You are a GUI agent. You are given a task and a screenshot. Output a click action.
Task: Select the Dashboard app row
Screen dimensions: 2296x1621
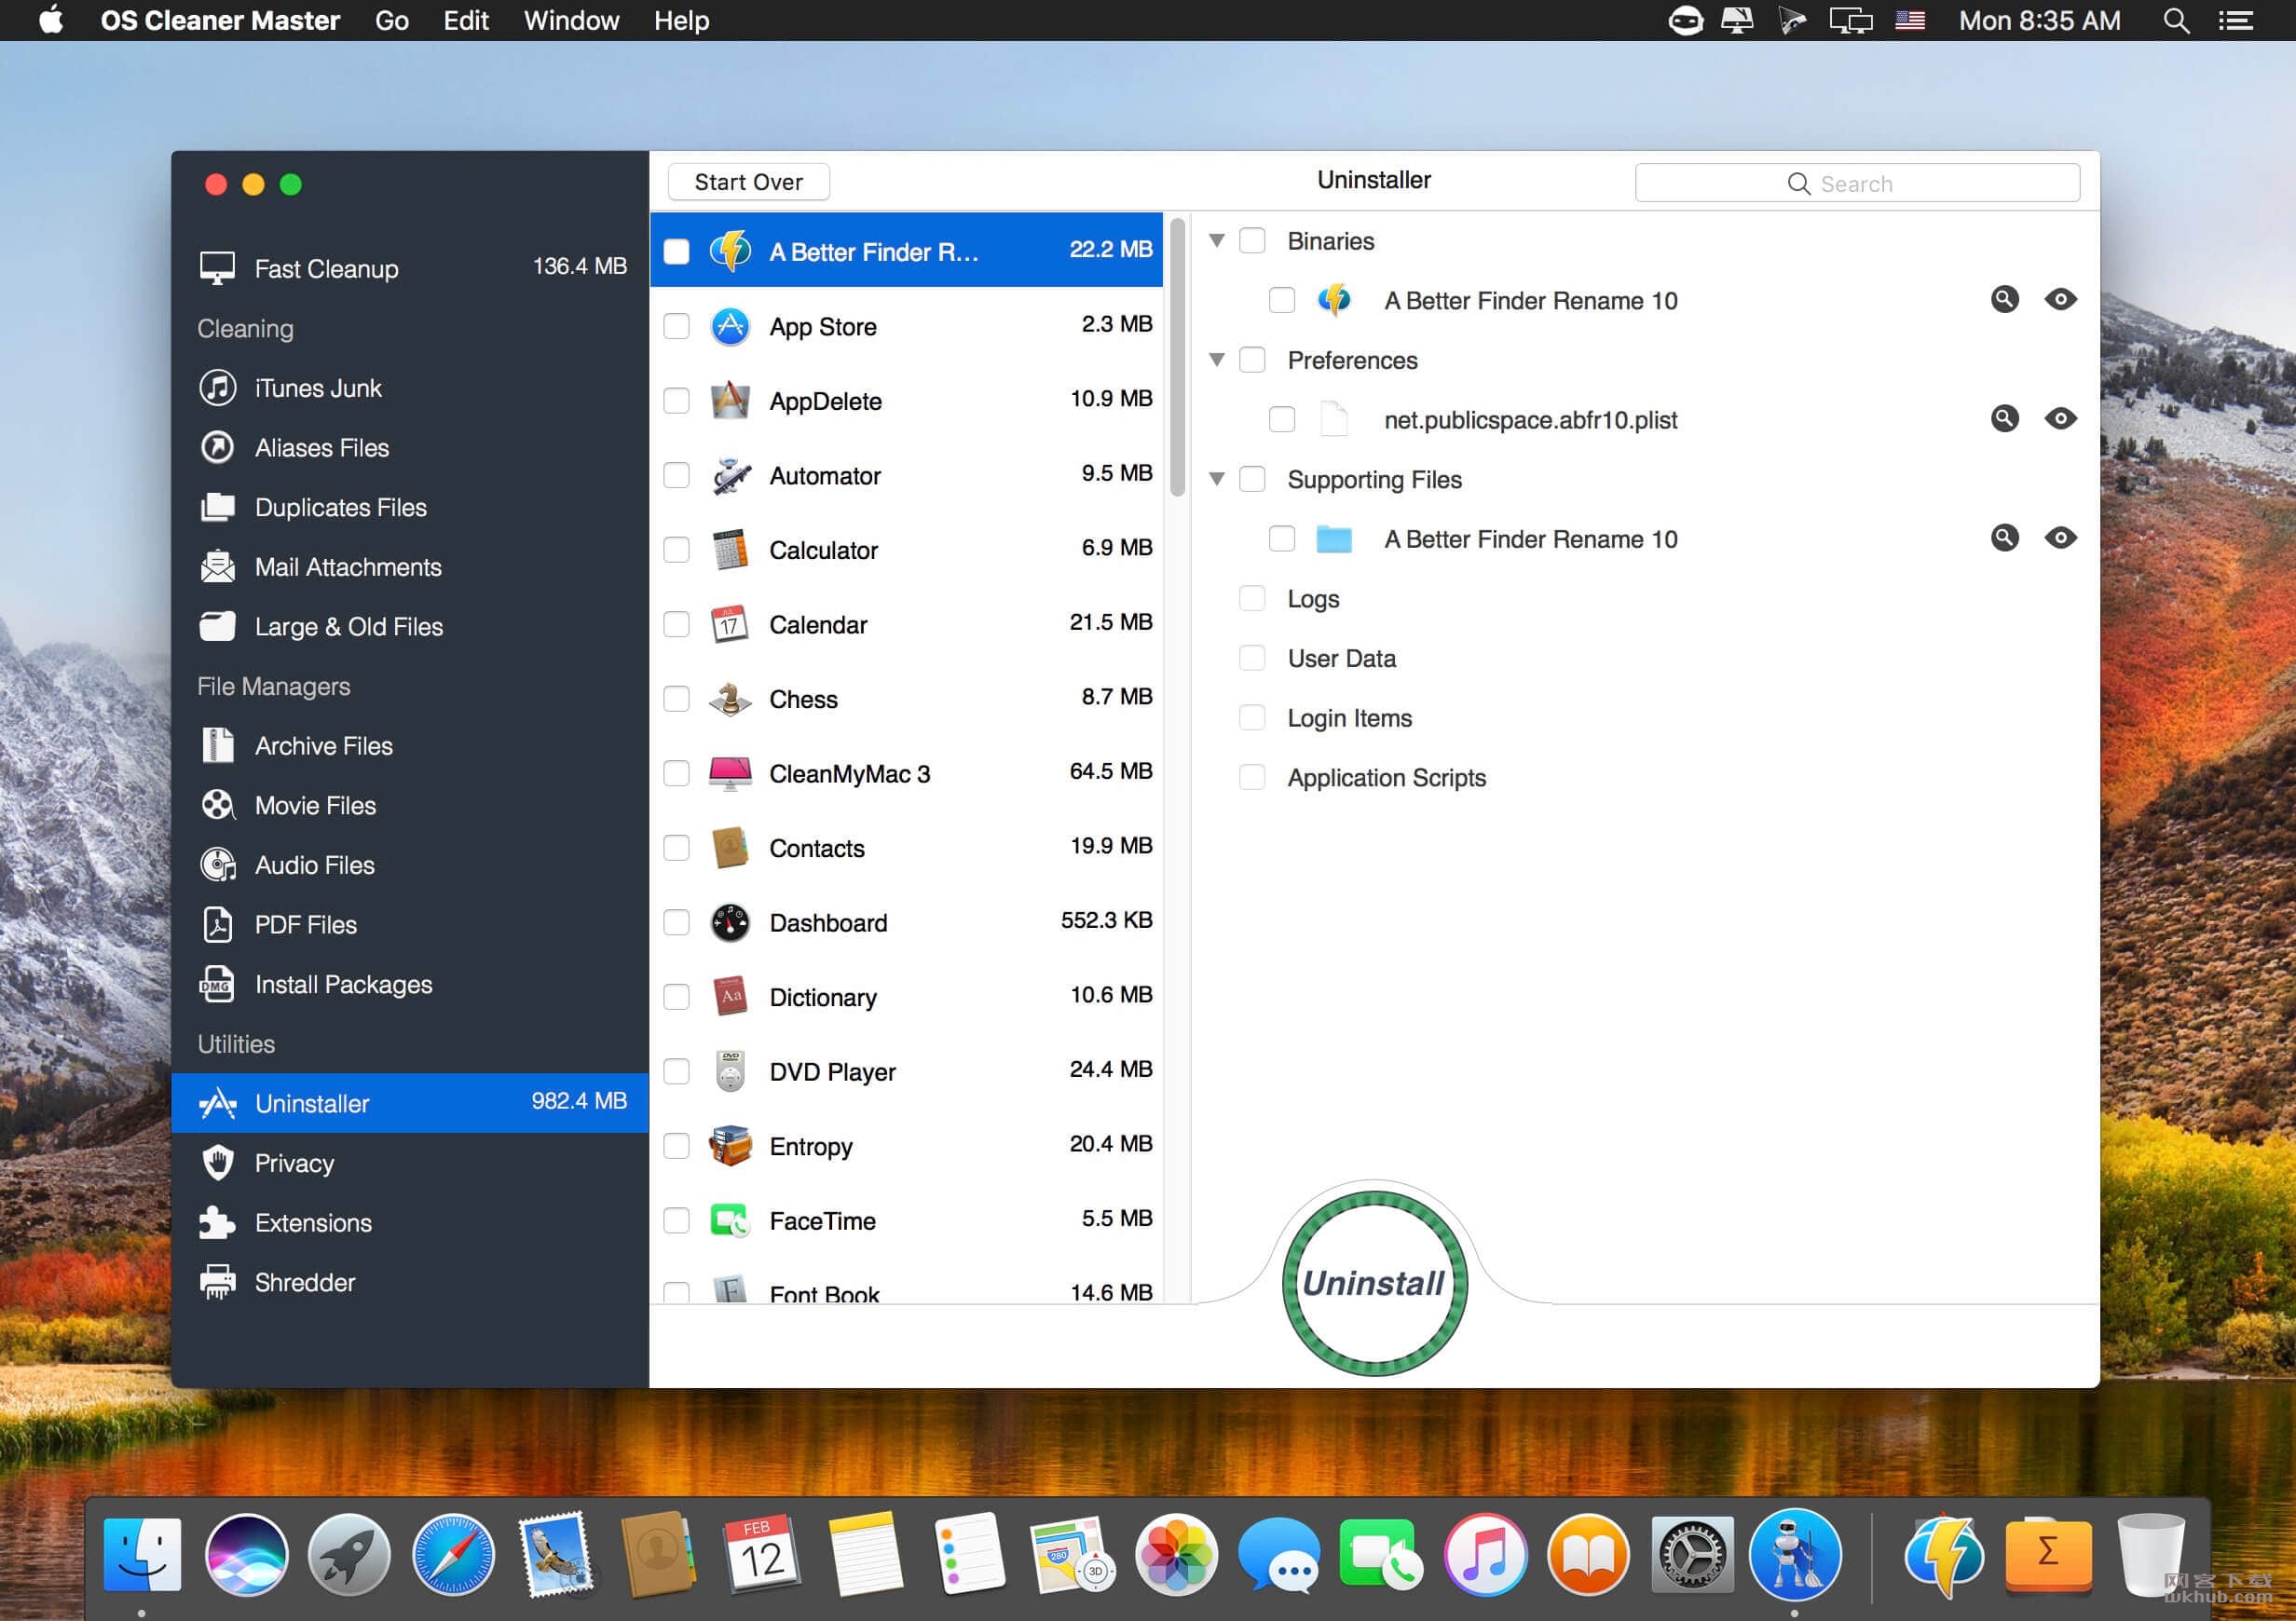(906, 922)
